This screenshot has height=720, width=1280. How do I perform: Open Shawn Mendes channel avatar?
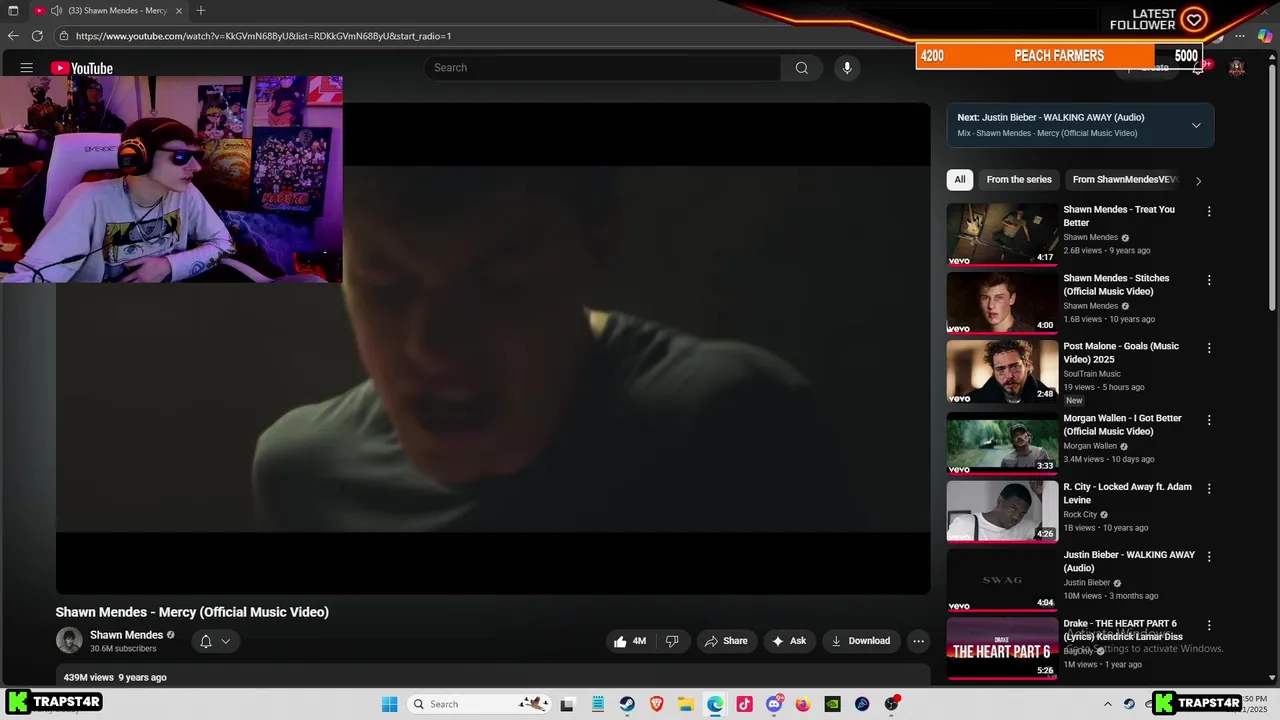(69, 641)
